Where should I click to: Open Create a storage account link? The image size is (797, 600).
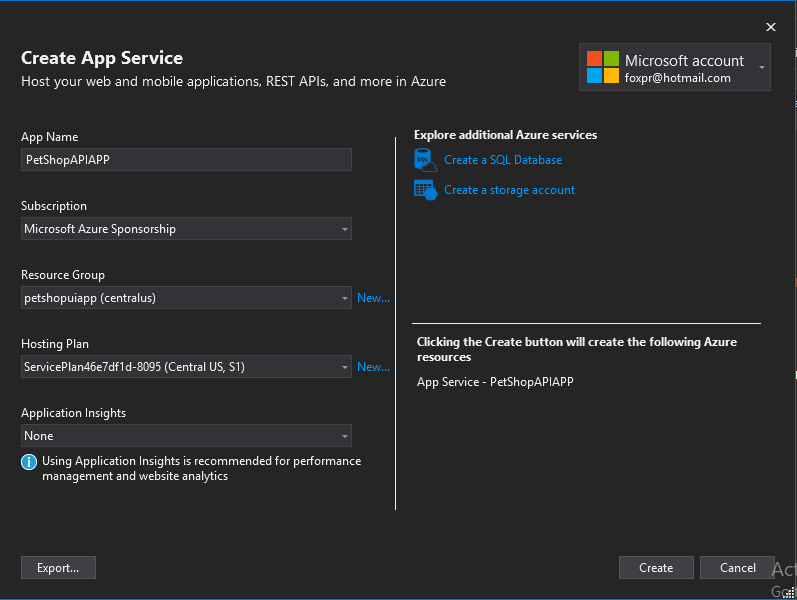tap(509, 190)
